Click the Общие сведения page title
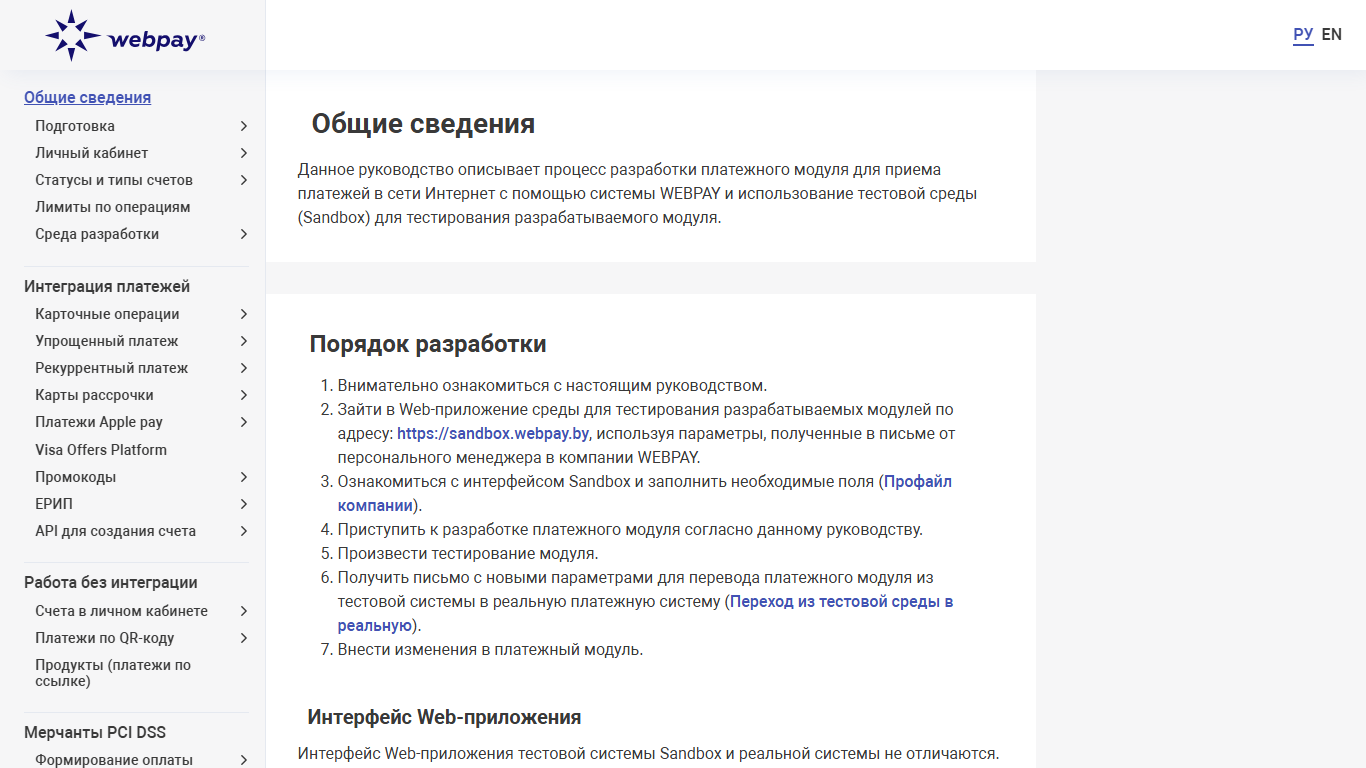1366x768 pixels. (x=423, y=124)
